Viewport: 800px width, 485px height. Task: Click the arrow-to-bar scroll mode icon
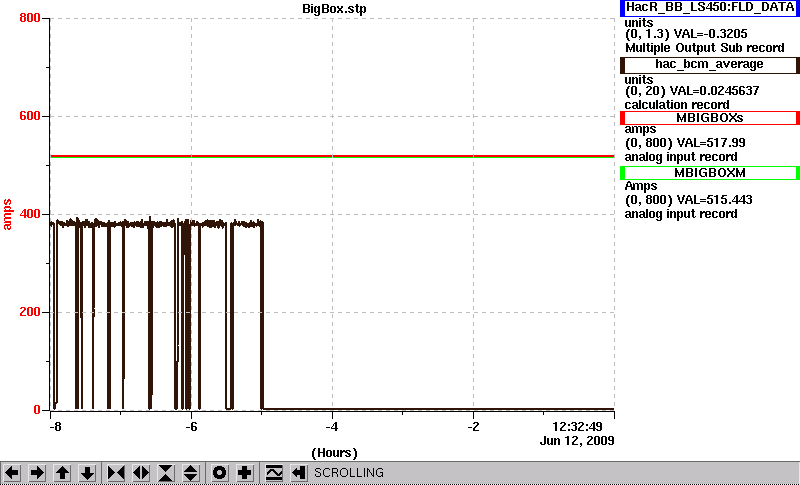pyautogui.click(x=298, y=473)
